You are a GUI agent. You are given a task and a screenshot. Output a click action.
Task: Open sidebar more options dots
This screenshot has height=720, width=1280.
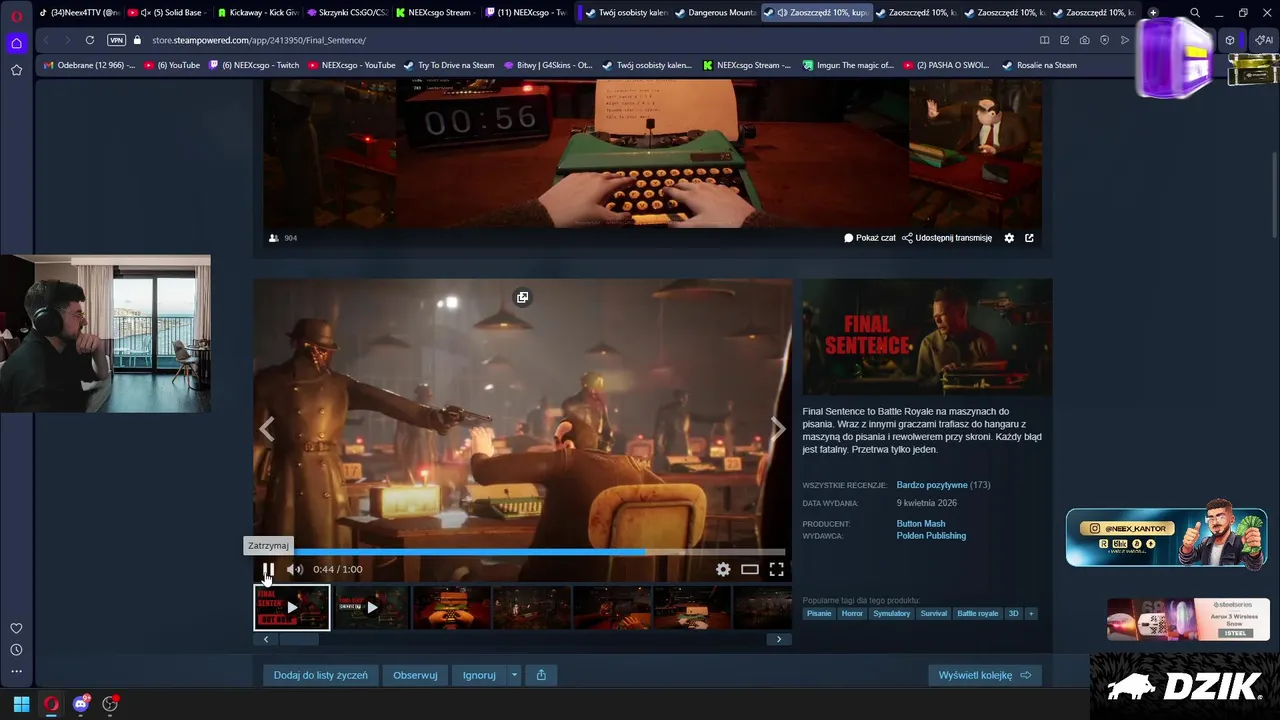[x=16, y=671]
